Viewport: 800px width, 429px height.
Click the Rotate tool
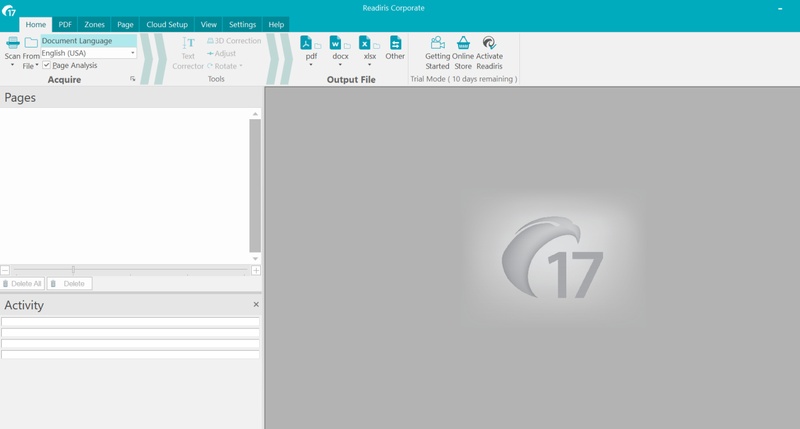click(222, 66)
